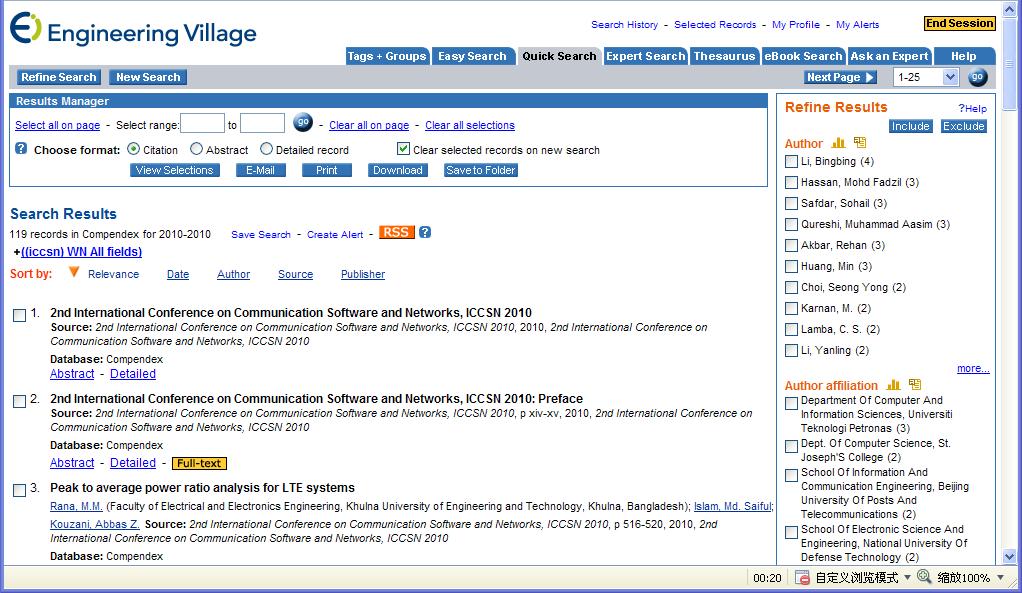Click the Include button in Refine Results
The height and width of the screenshot is (593, 1022).
click(x=911, y=126)
